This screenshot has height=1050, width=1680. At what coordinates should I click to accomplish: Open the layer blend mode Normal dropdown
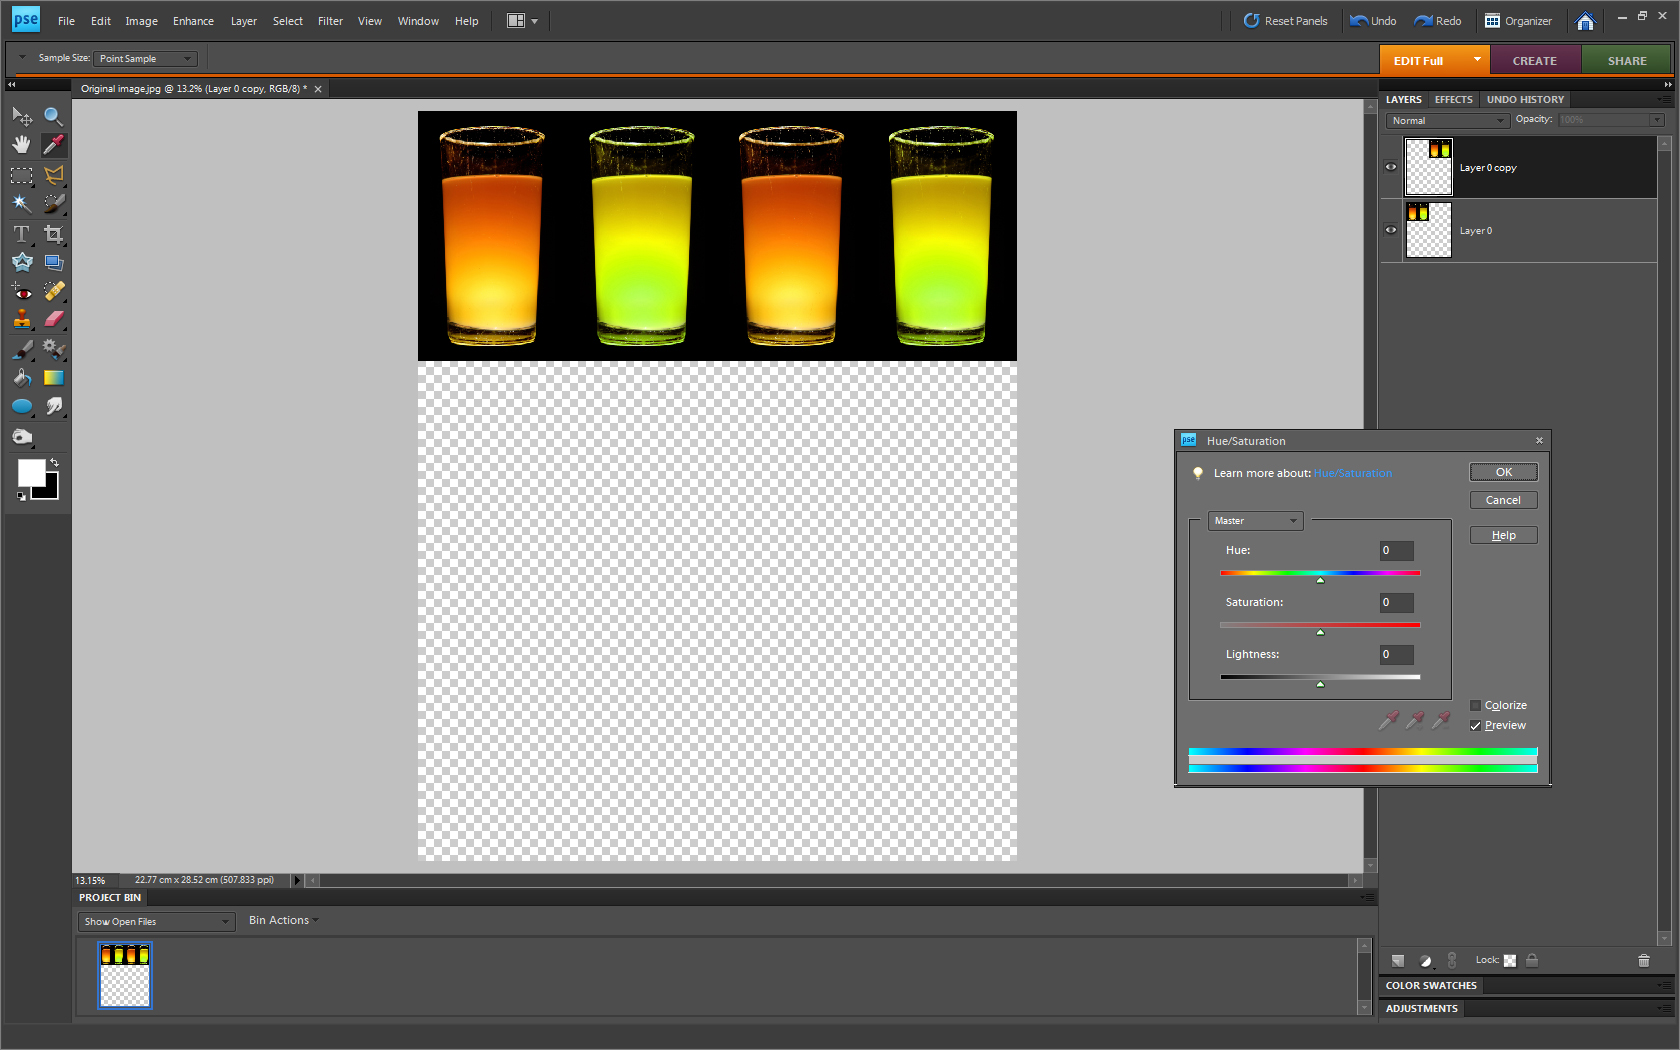click(x=1447, y=121)
